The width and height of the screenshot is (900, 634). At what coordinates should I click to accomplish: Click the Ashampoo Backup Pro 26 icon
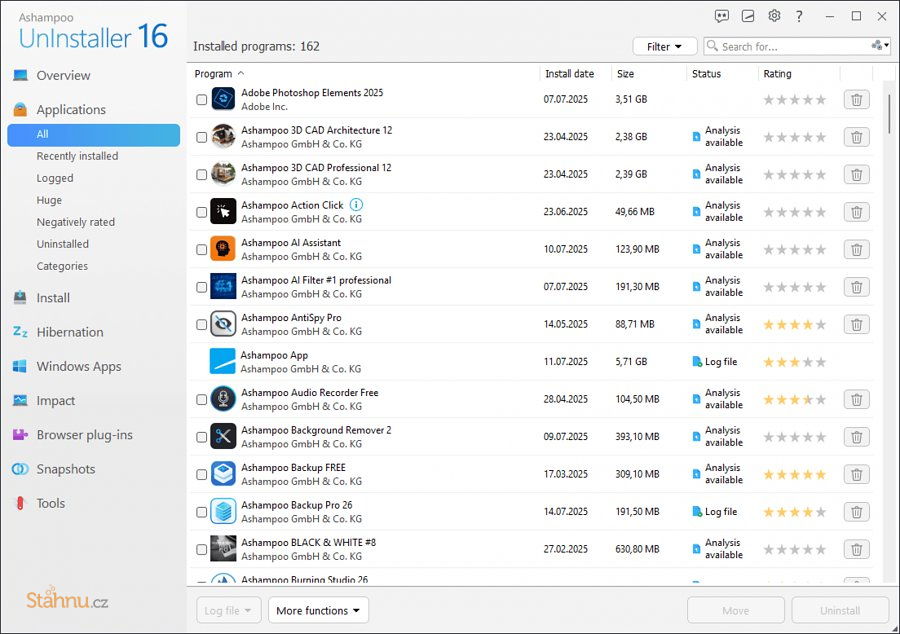pyautogui.click(x=223, y=511)
